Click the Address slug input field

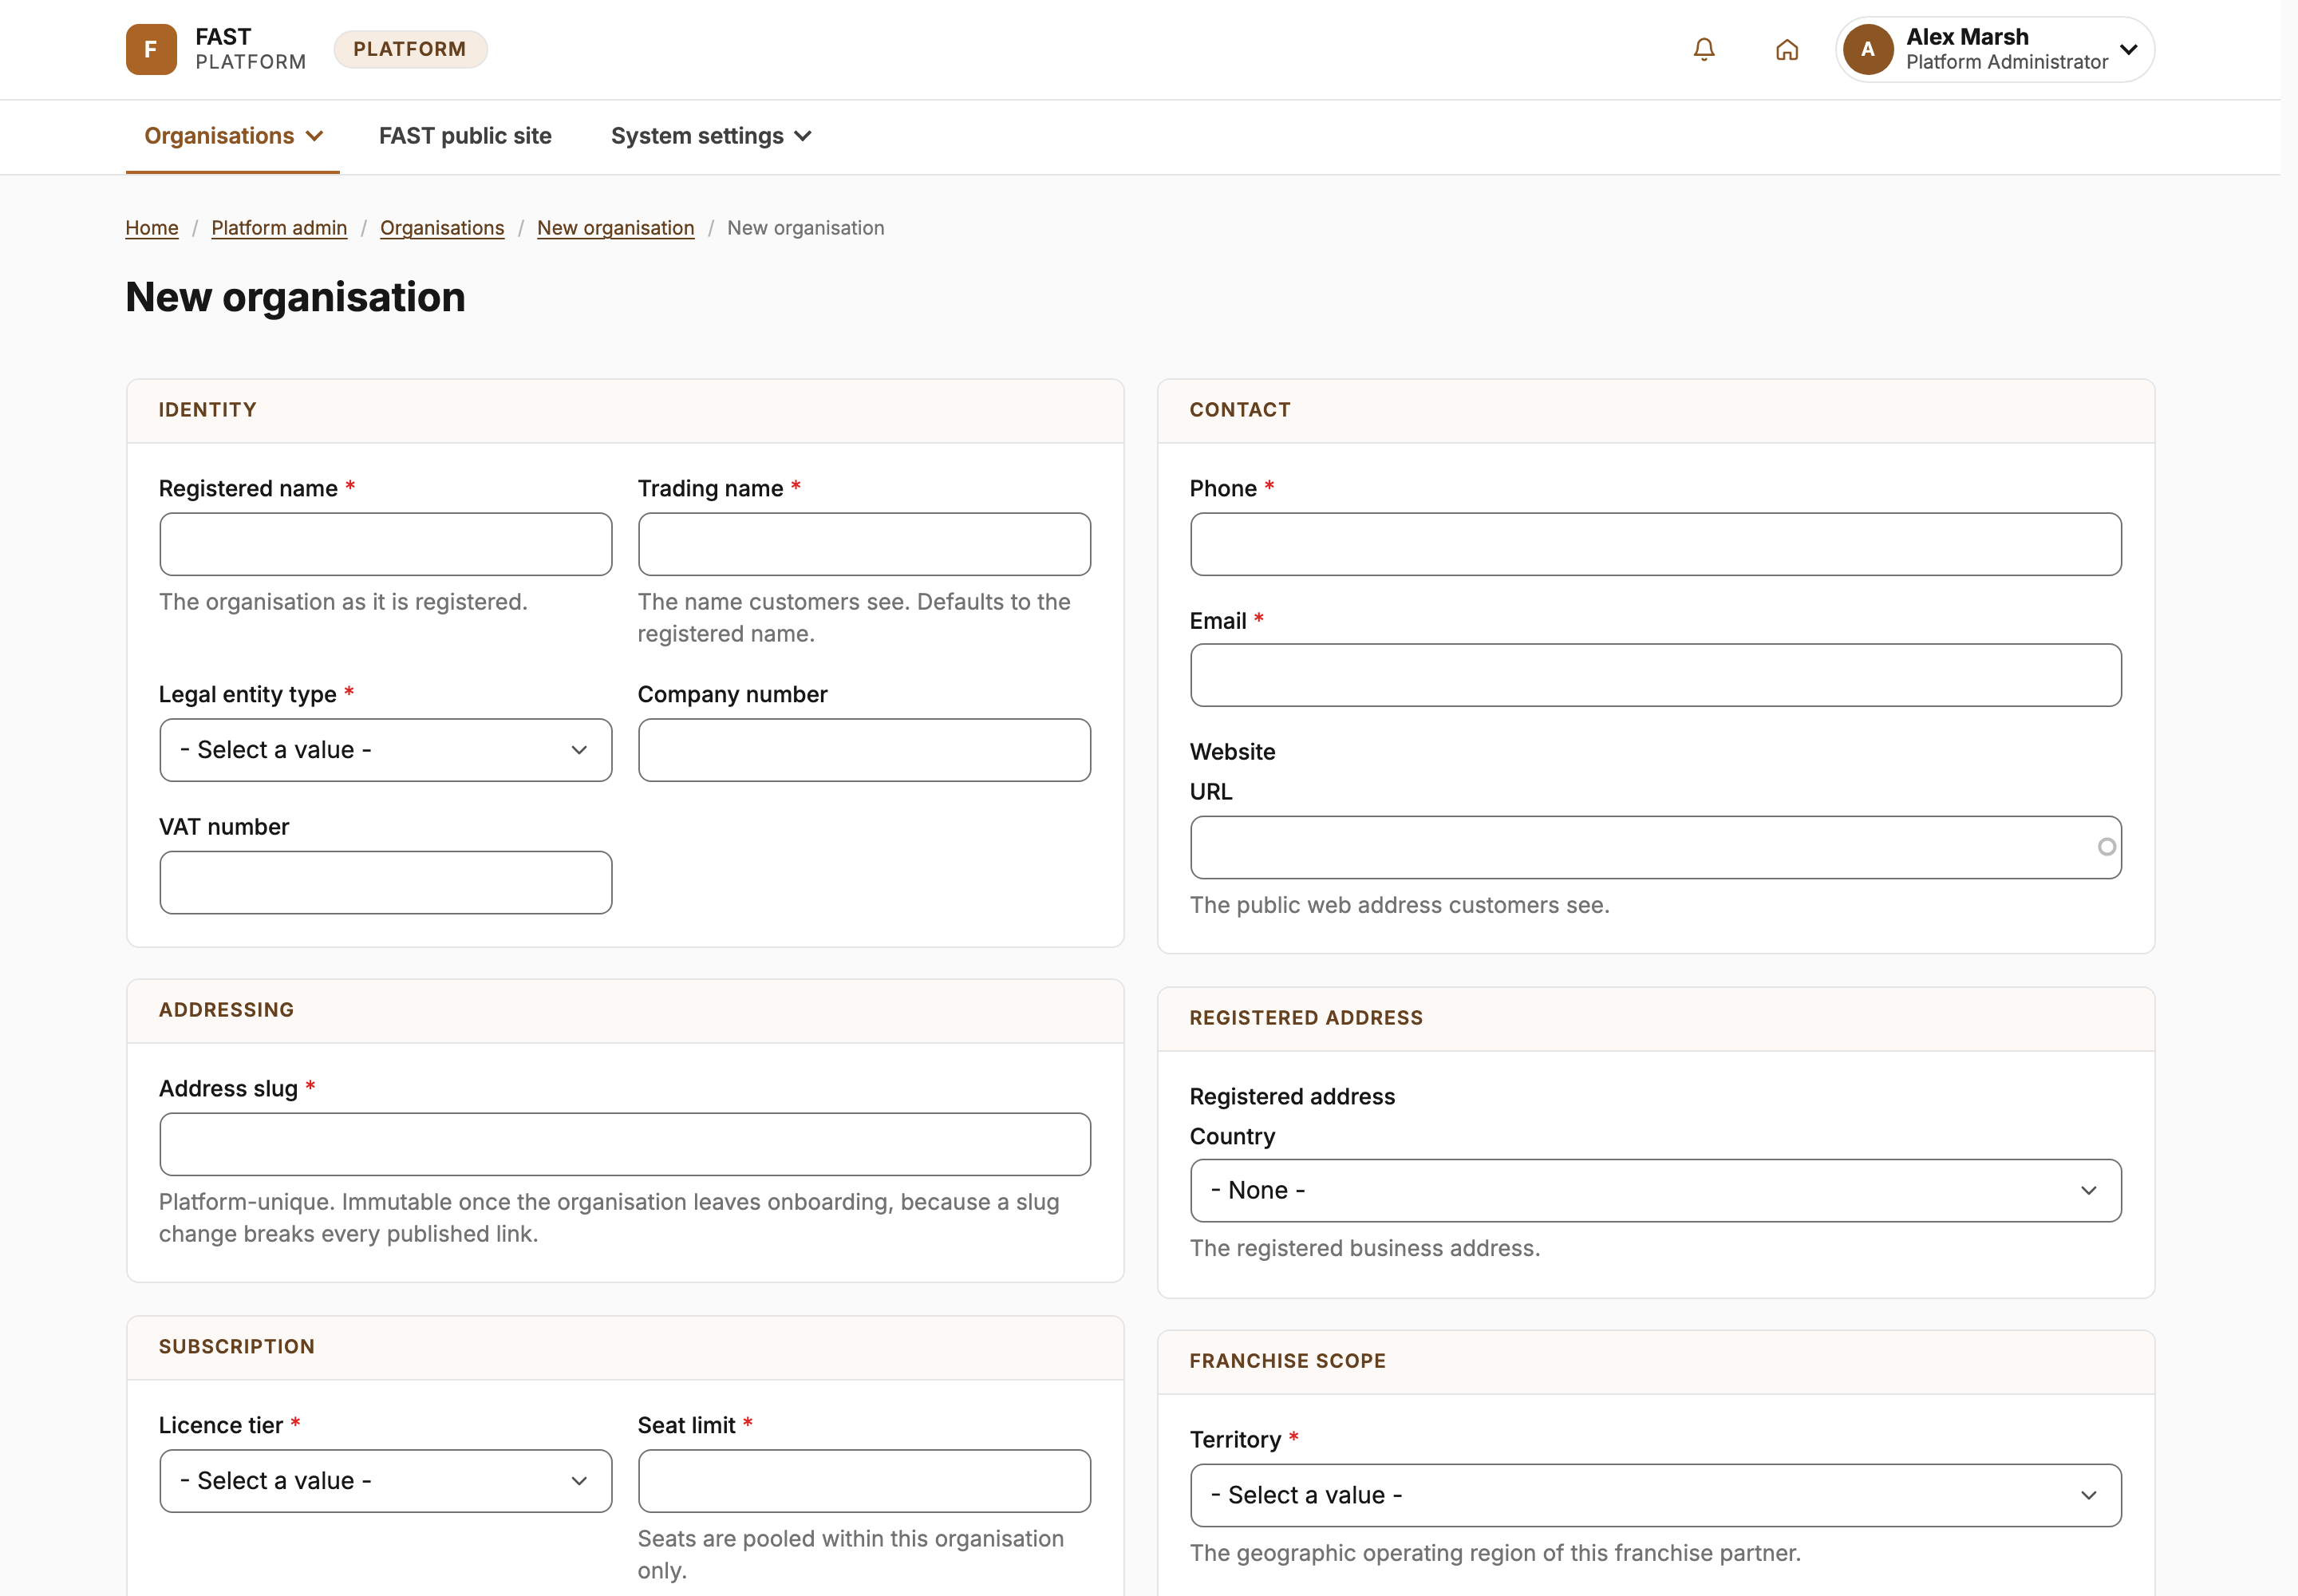click(x=625, y=1144)
